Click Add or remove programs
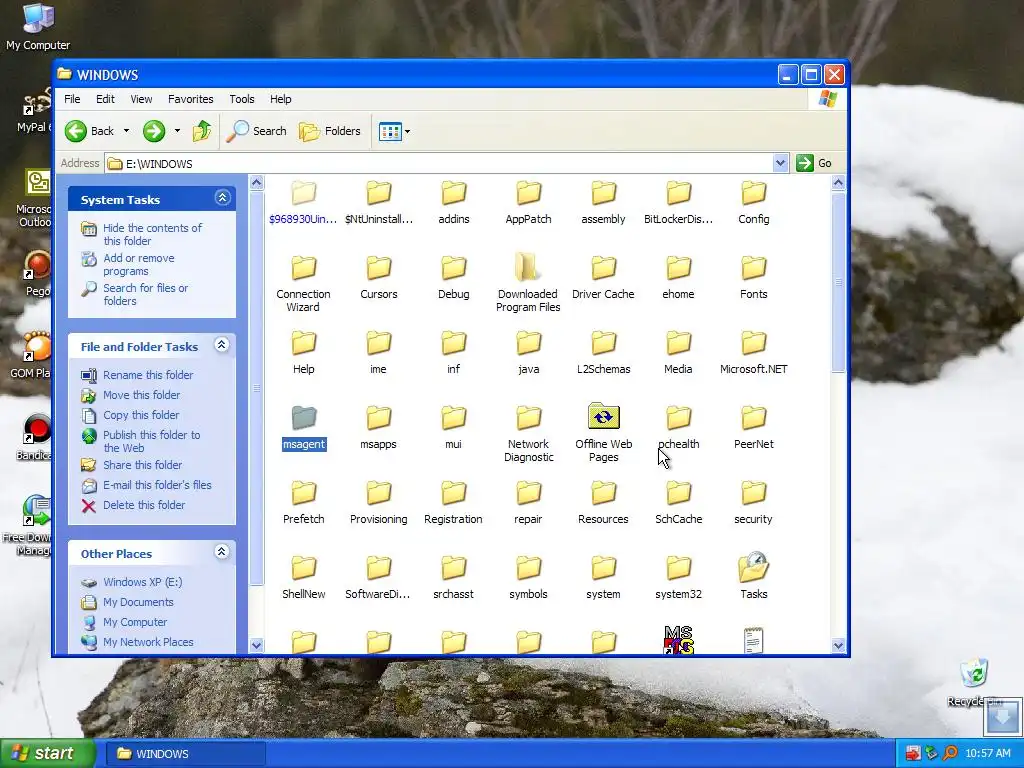 [x=128, y=264]
